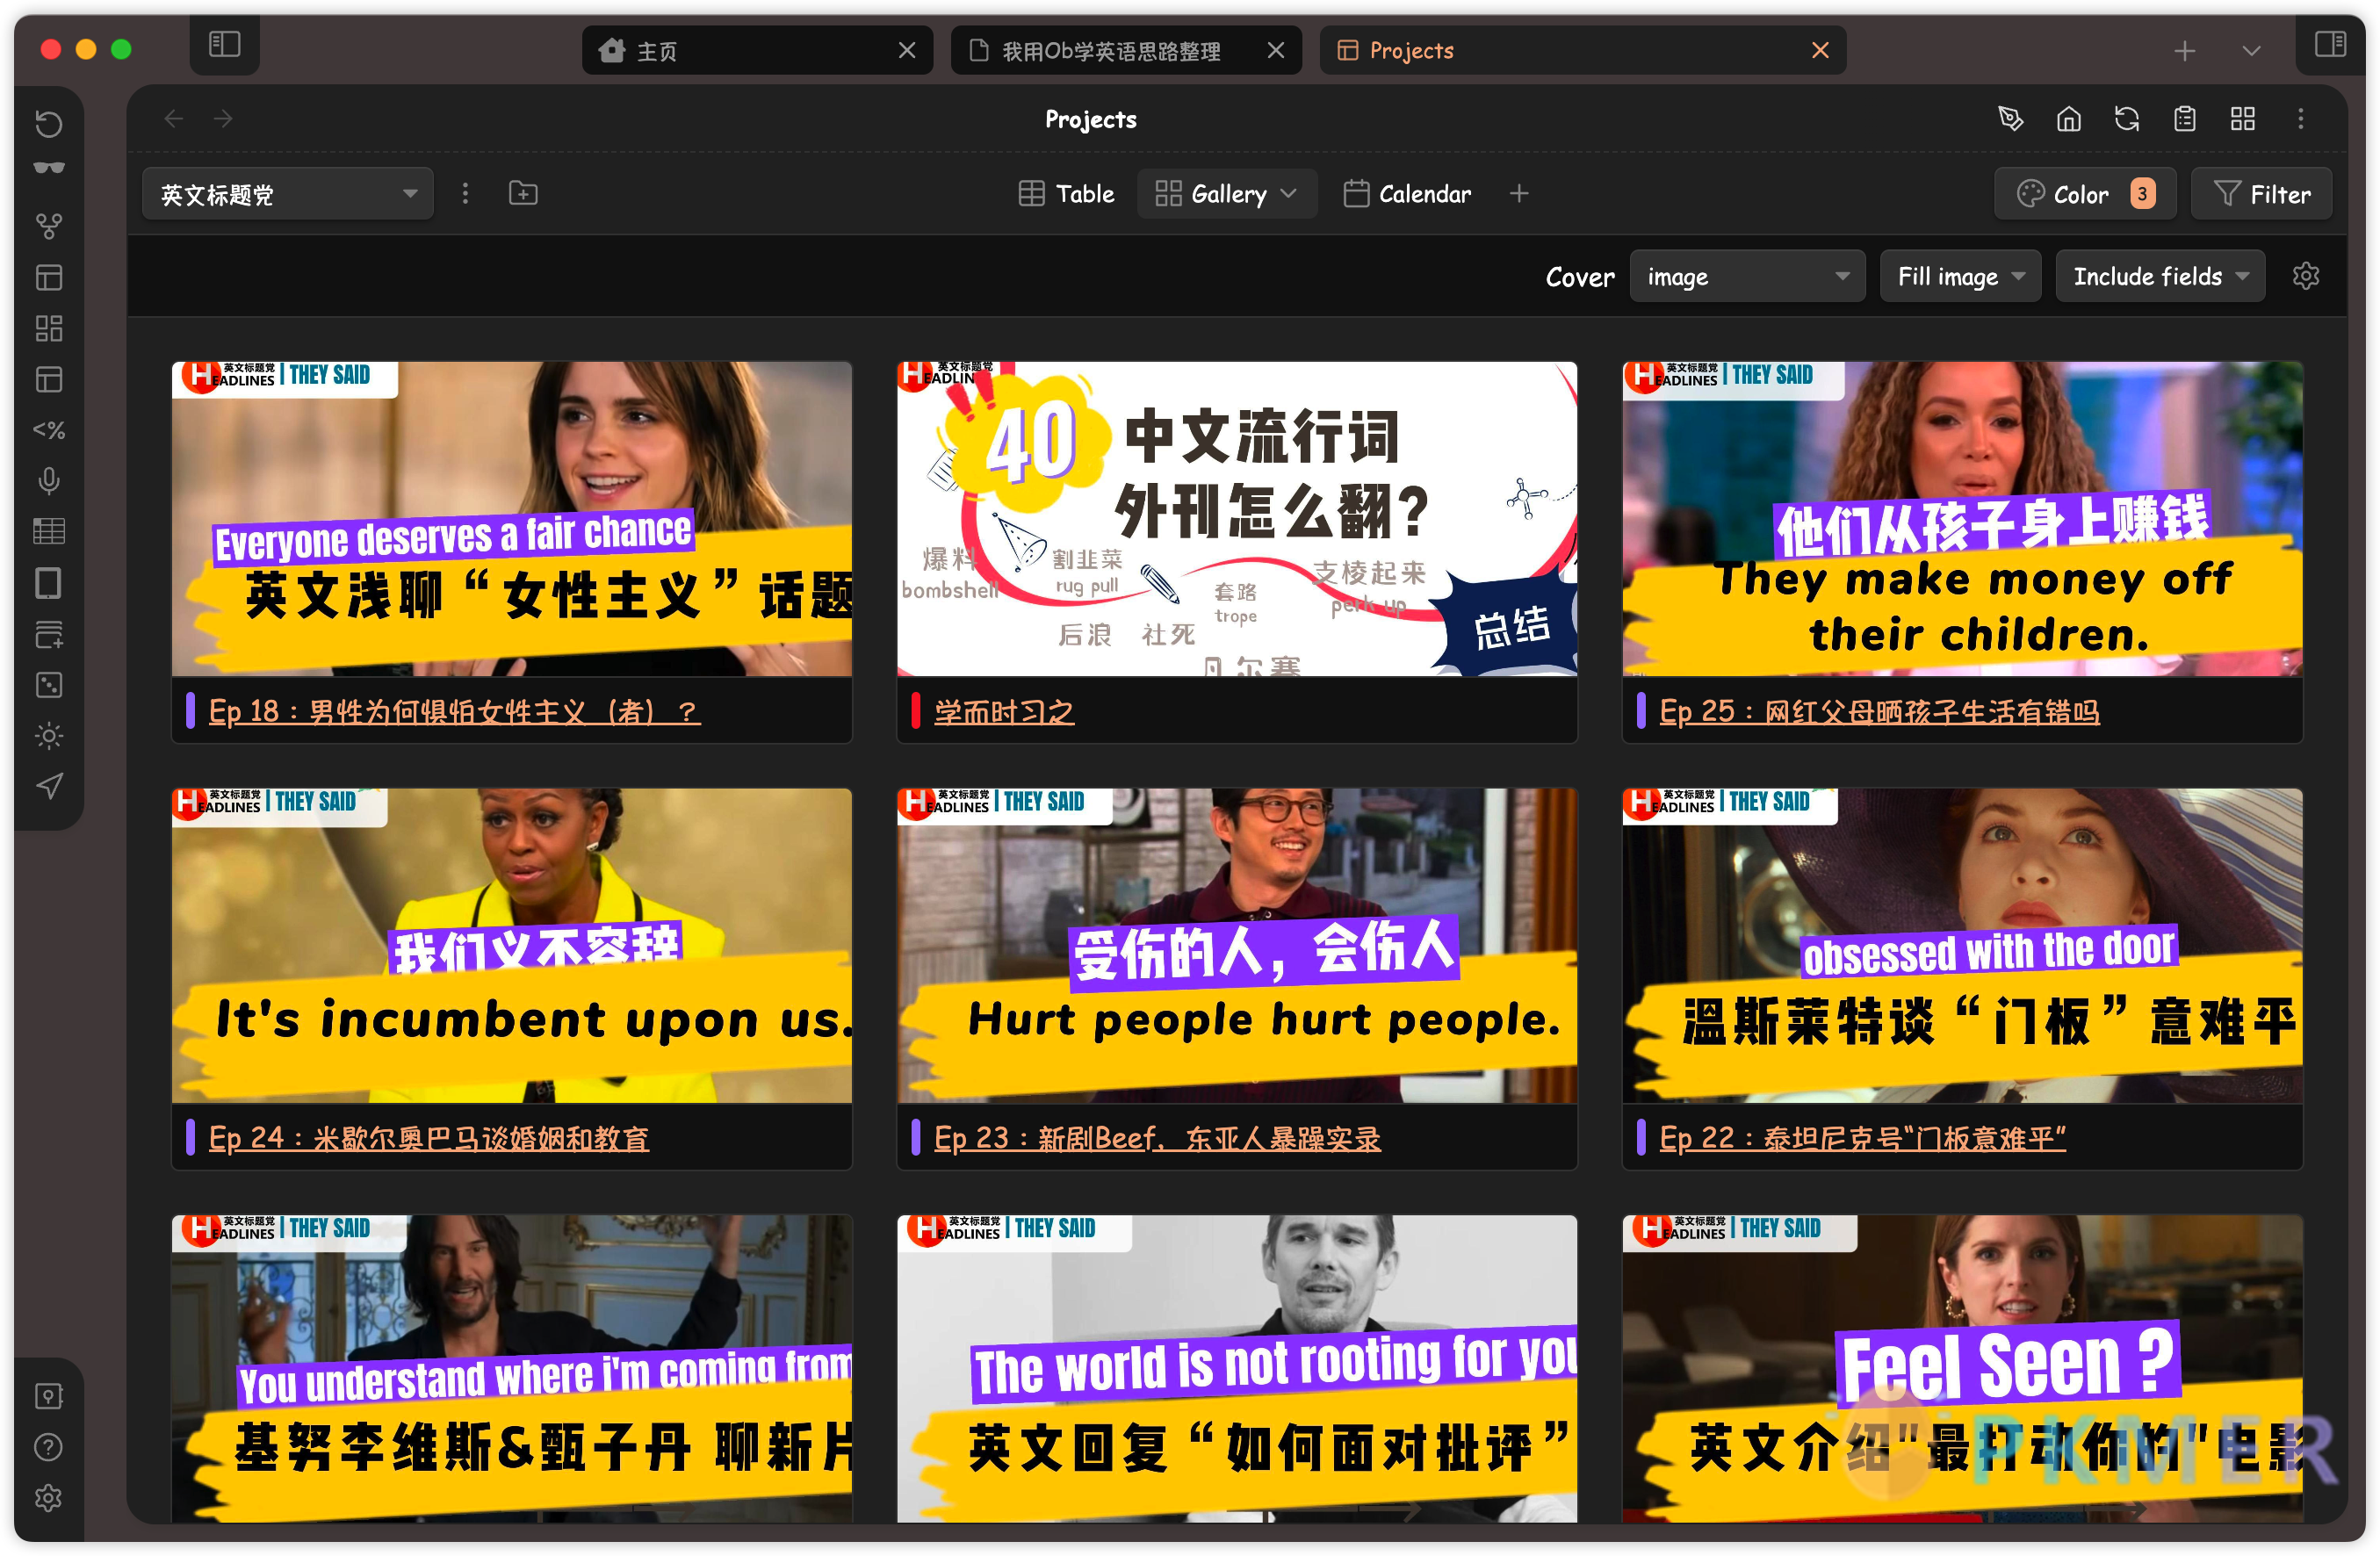Create new note with folder-plus icon
This screenshot has height=1556, width=2380.
tap(523, 193)
